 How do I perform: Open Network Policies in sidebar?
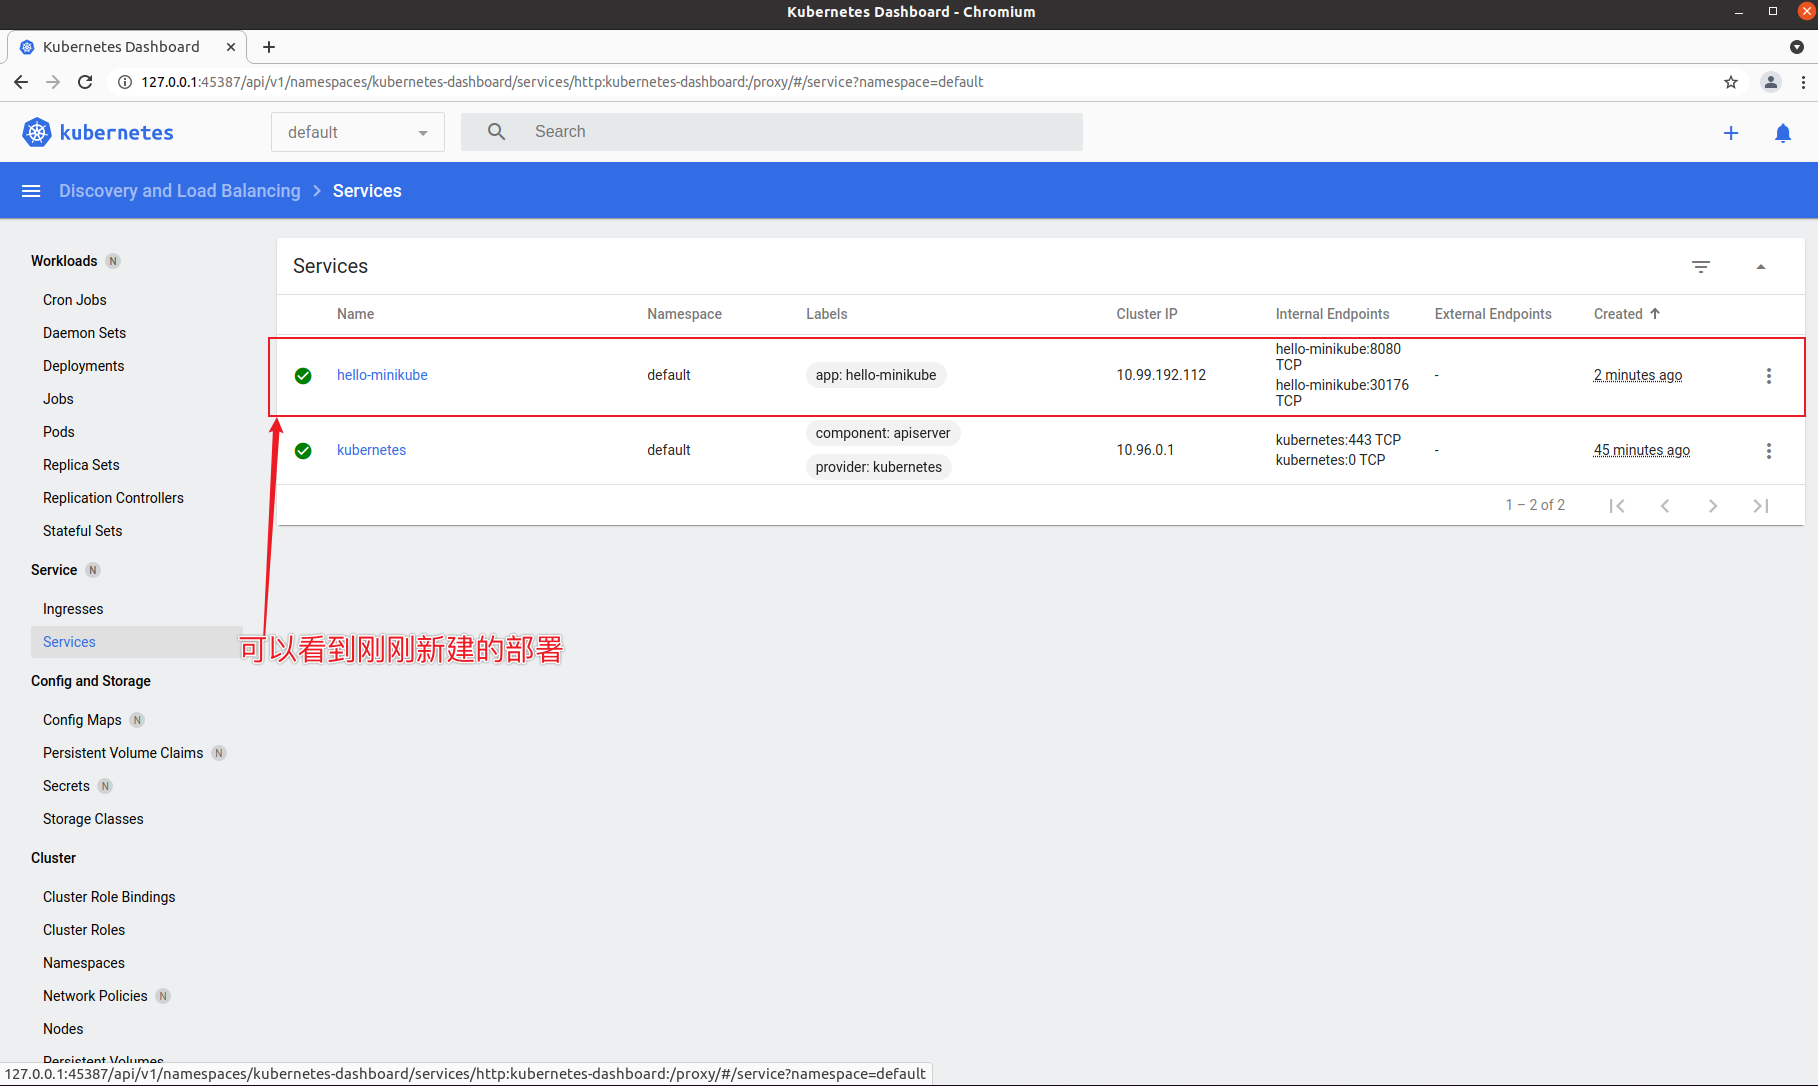(95, 996)
